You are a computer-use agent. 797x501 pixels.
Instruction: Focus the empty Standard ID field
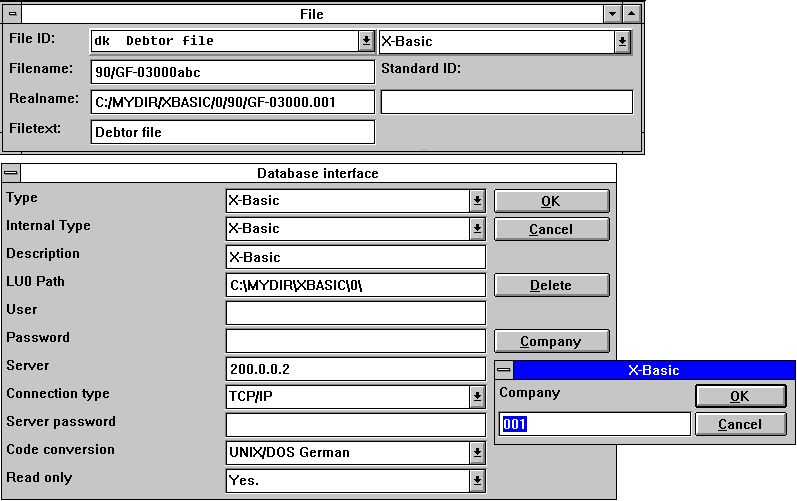coord(507,102)
